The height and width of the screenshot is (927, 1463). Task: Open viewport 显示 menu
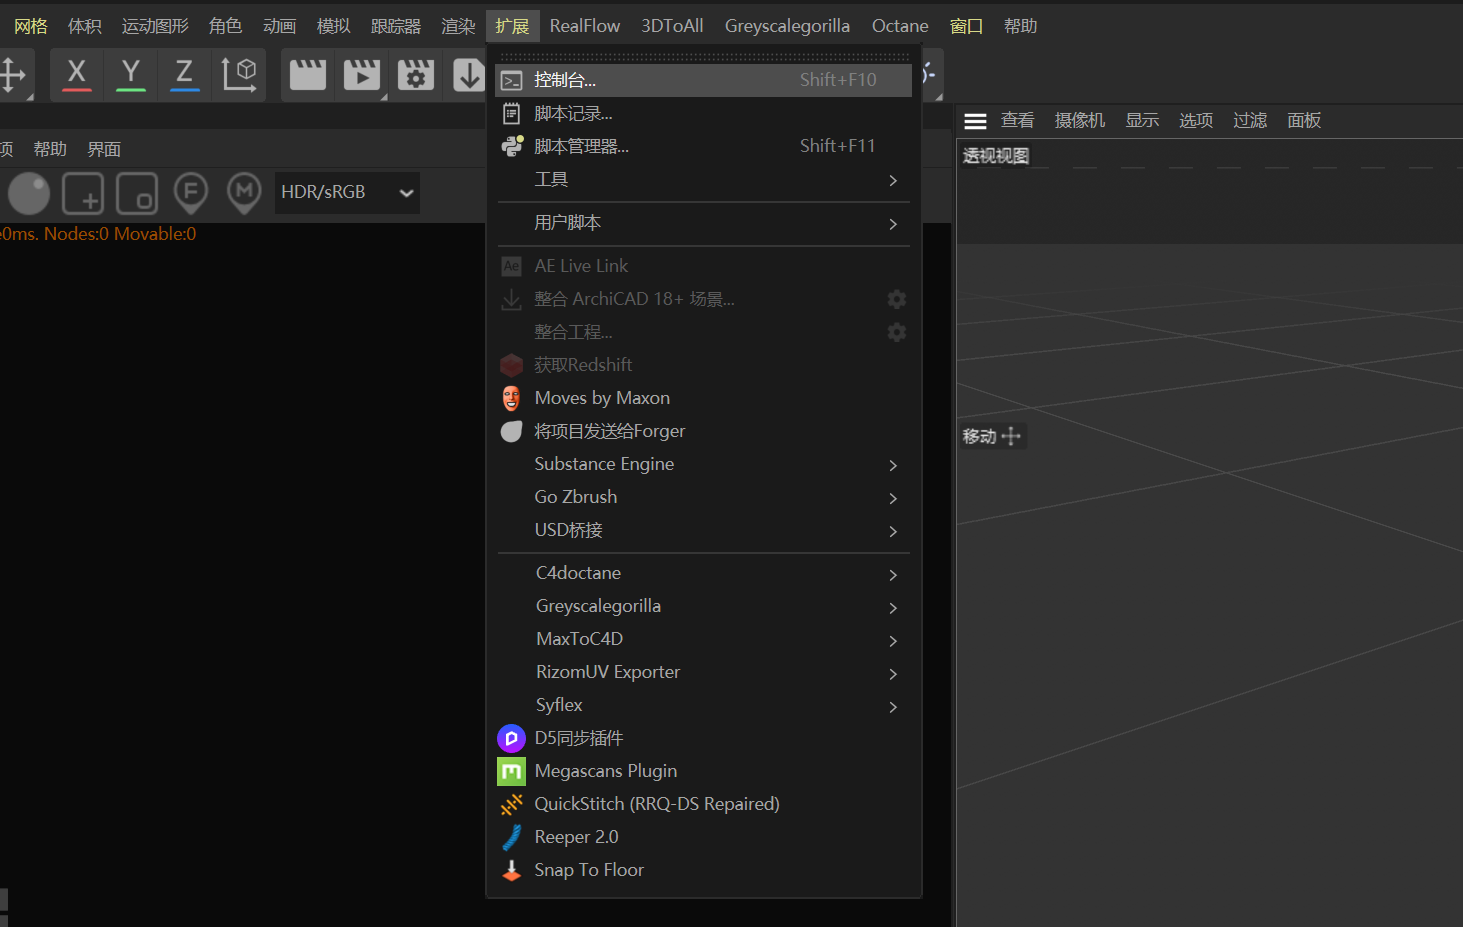(1142, 121)
